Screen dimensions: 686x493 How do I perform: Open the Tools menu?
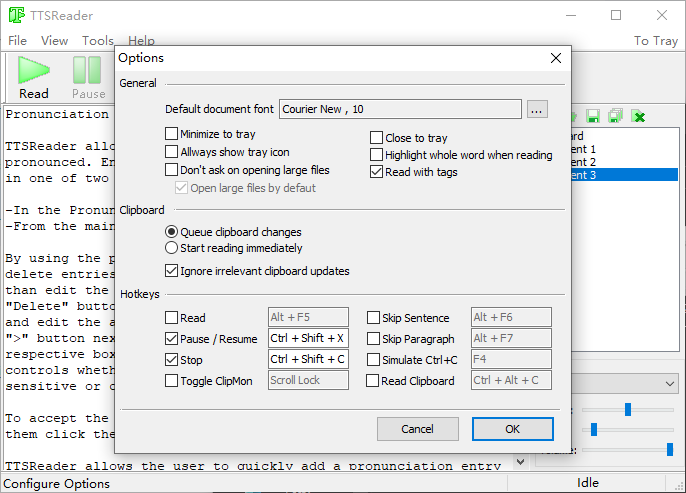(98, 41)
